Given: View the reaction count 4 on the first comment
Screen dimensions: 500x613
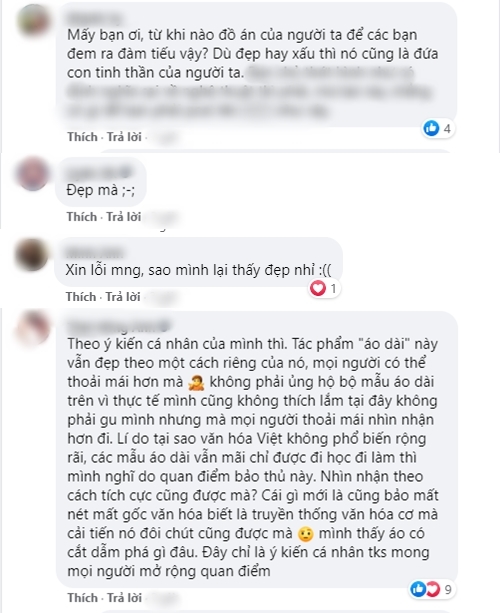Looking at the screenshot, I should click(447, 128).
